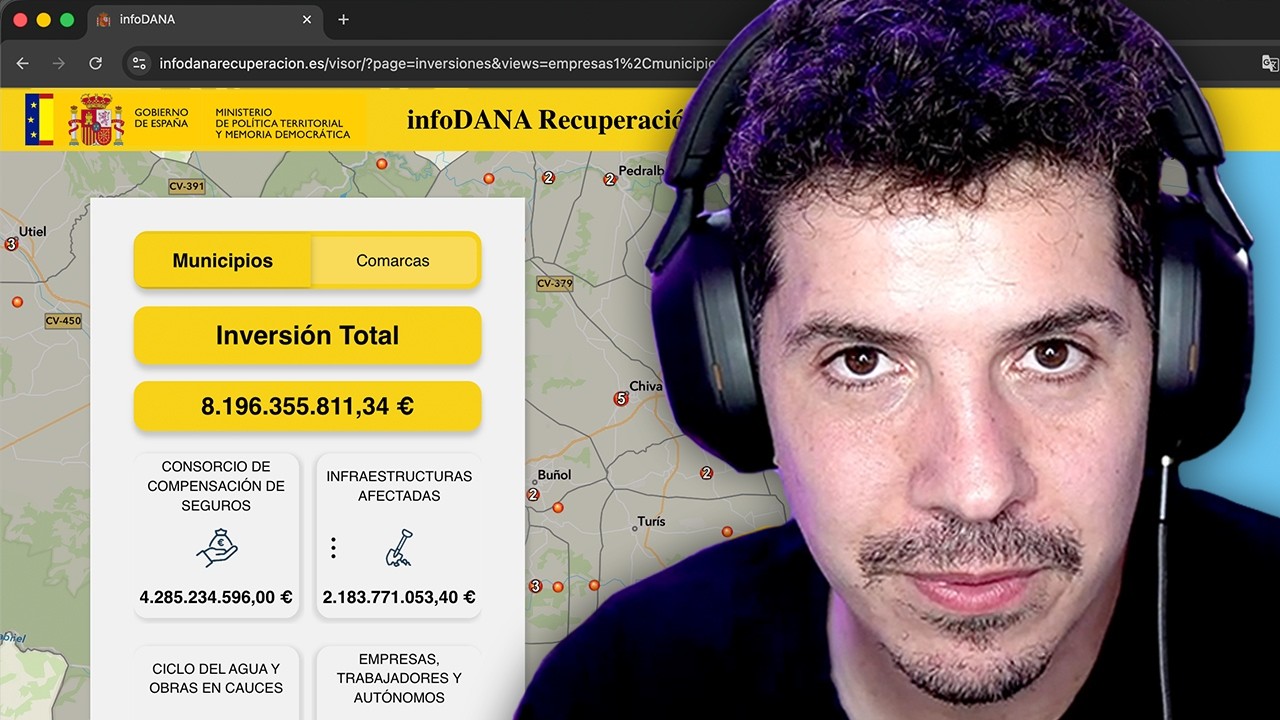Switch to Comarcas view

(x=393, y=260)
